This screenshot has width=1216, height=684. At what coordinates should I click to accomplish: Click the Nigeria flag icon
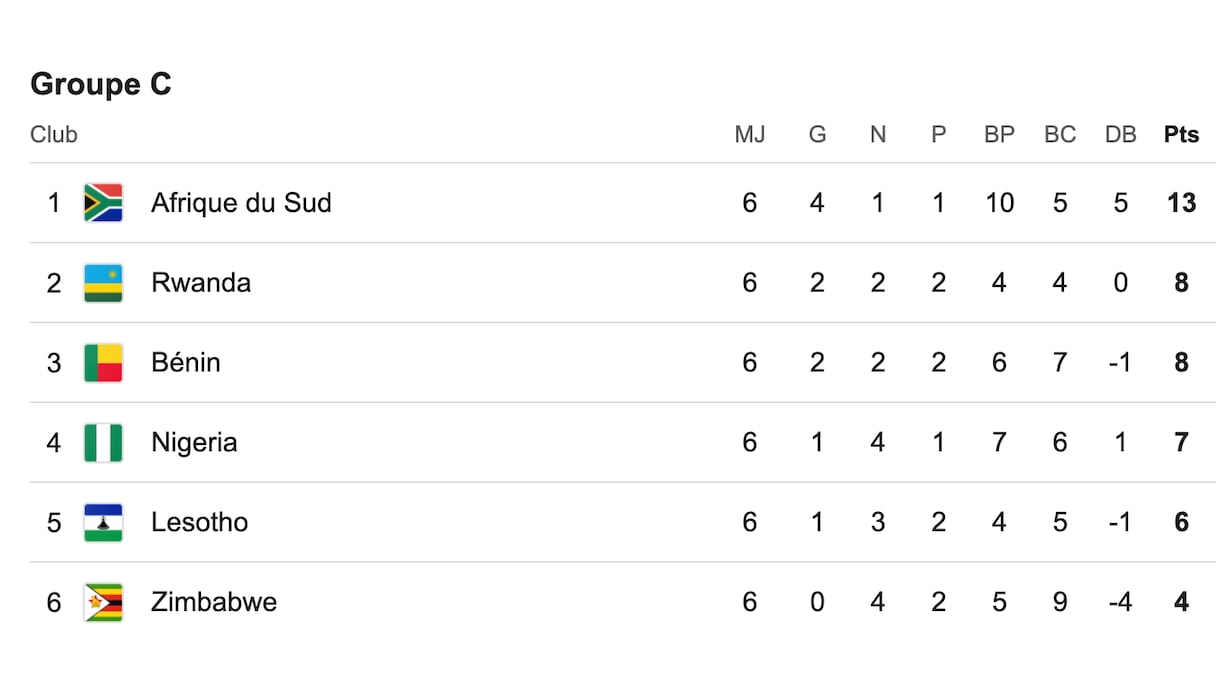[103, 443]
